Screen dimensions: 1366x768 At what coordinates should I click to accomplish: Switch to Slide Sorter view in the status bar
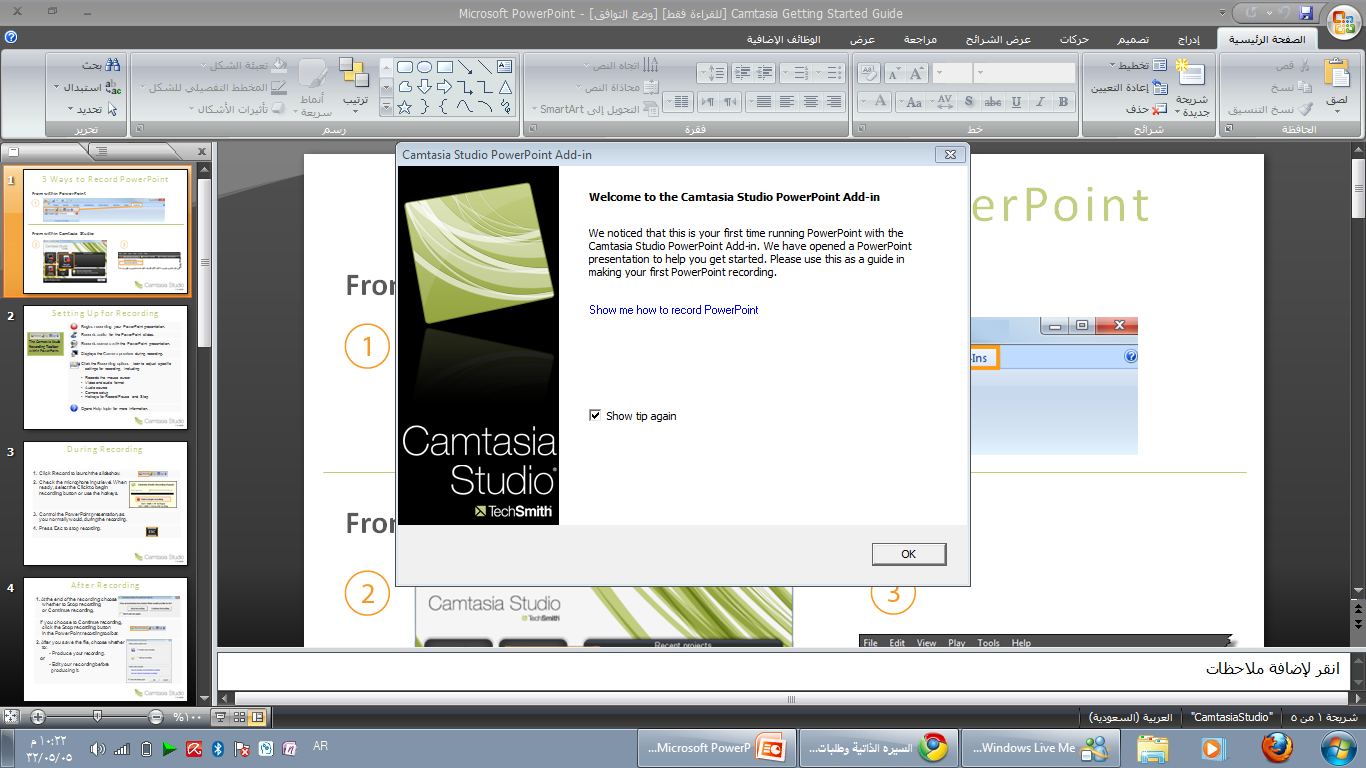coord(239,717)
